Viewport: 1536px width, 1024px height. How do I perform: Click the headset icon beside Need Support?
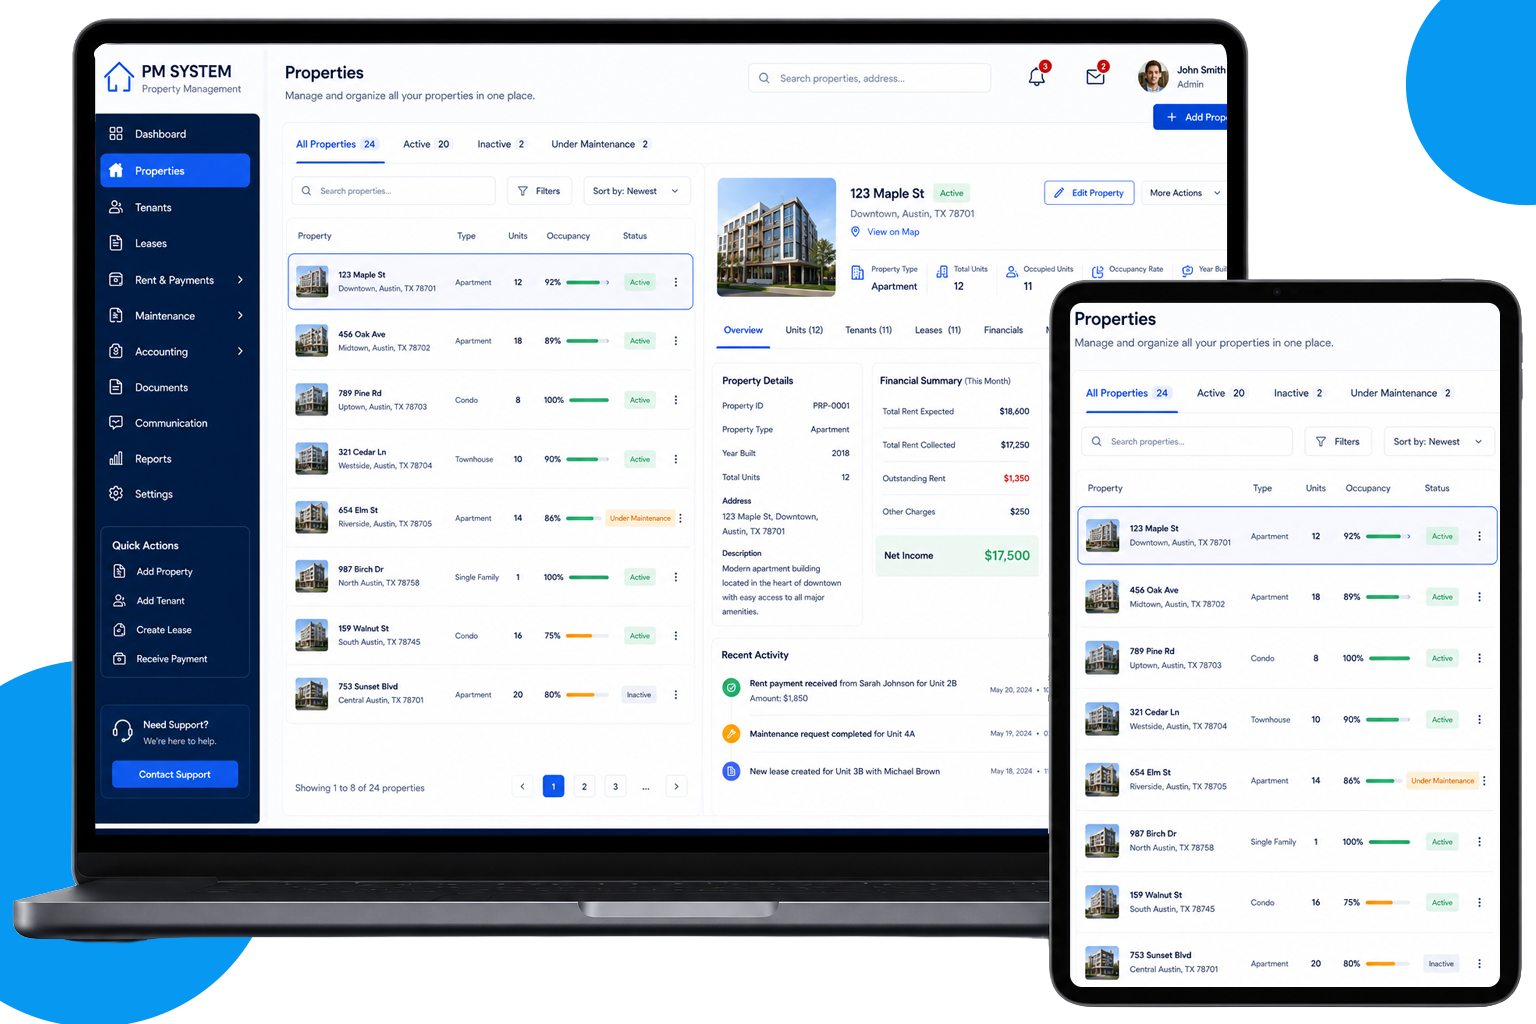(x=123, y=731)
